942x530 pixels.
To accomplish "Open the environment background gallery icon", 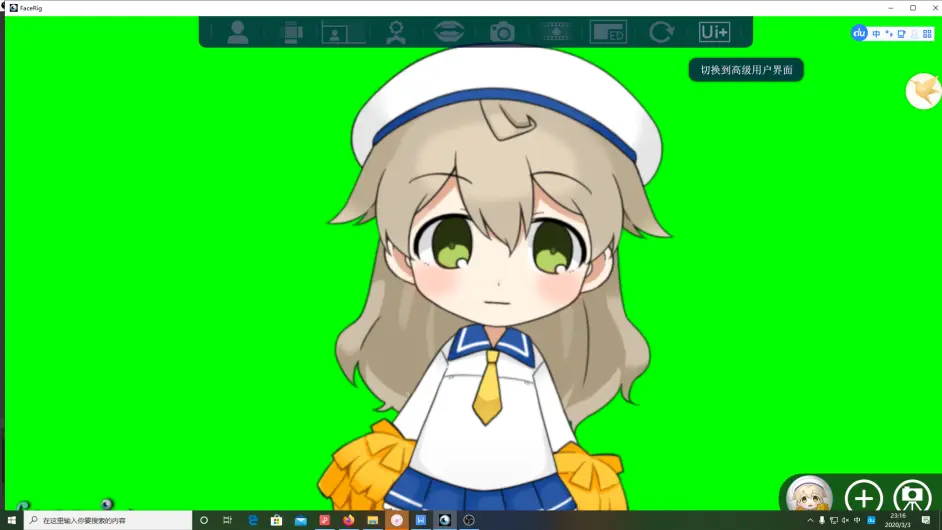I will (x=343, y=32).
